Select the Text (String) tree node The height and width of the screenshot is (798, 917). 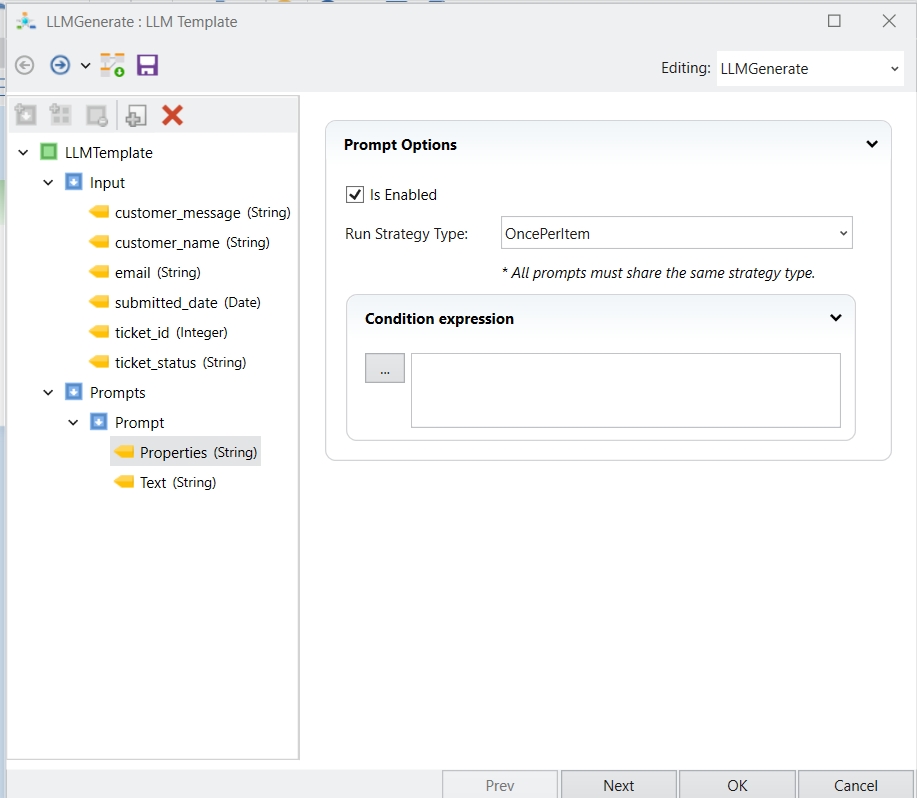(153, 483)
